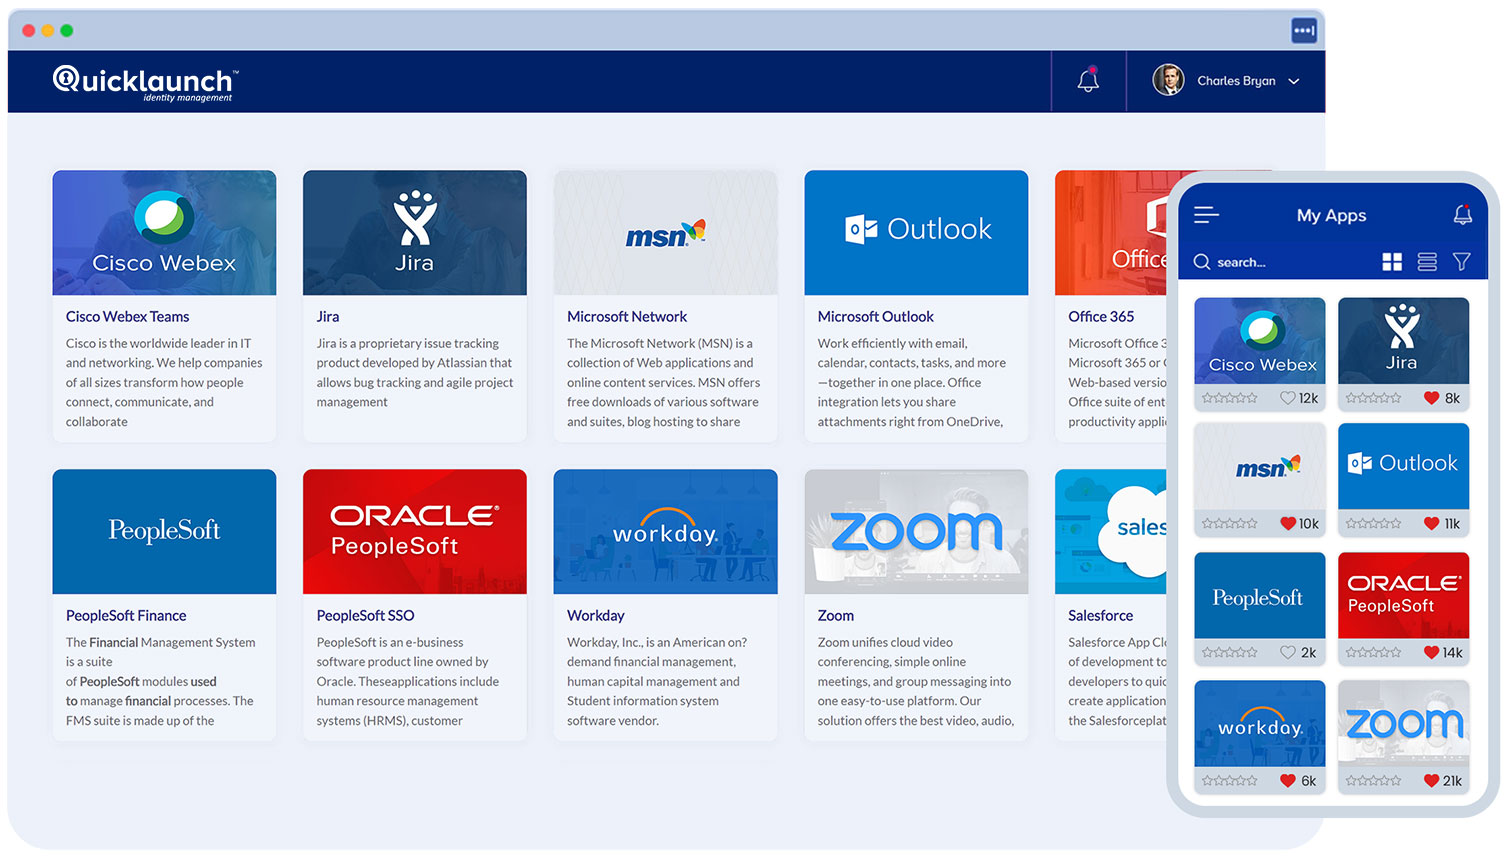Click the magnifier icon in mobile panel
Image resolution: width=1508 pixels, height=860 pixels.
click(1202, 262)
